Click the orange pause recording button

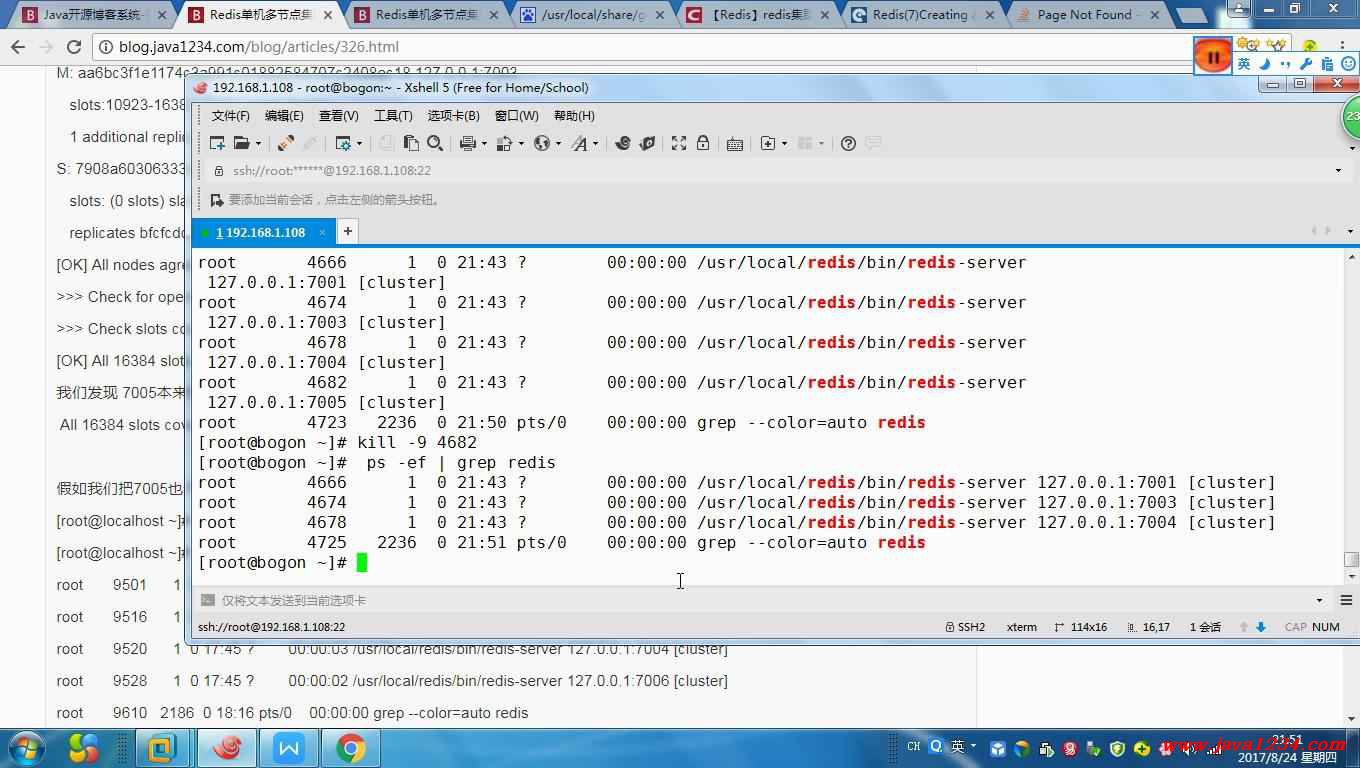pos(1213,57)
